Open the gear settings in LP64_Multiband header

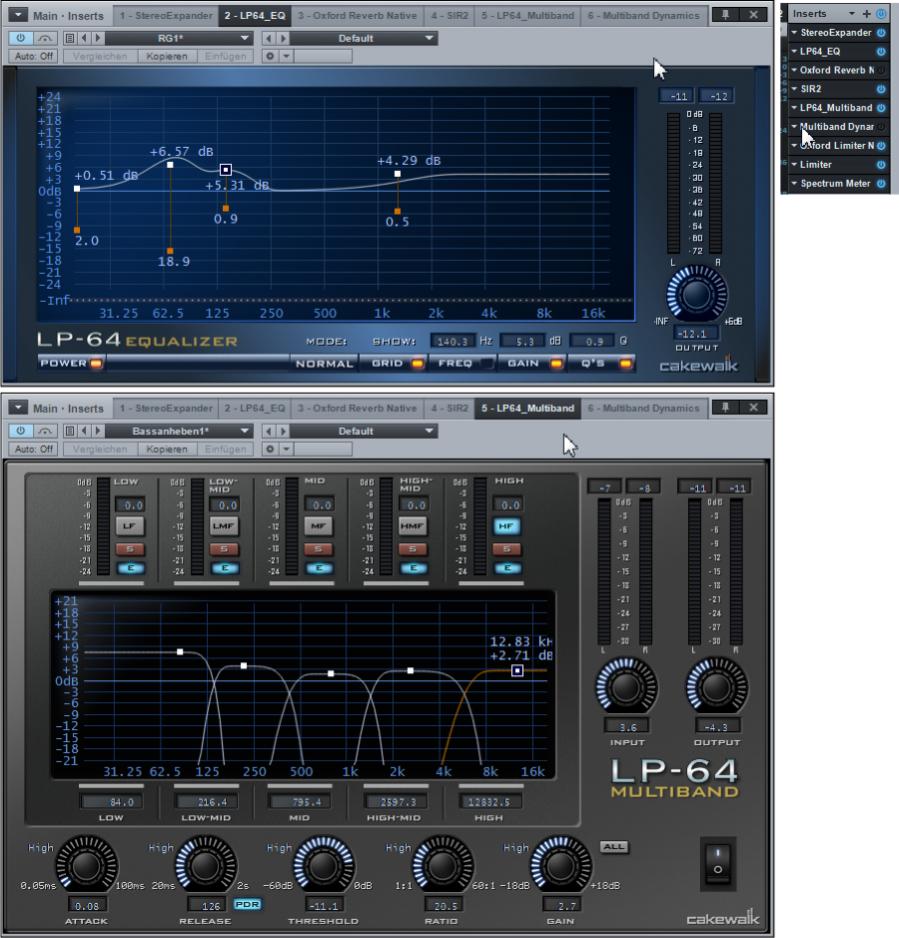pyautogui.click(x=270, y=449)
